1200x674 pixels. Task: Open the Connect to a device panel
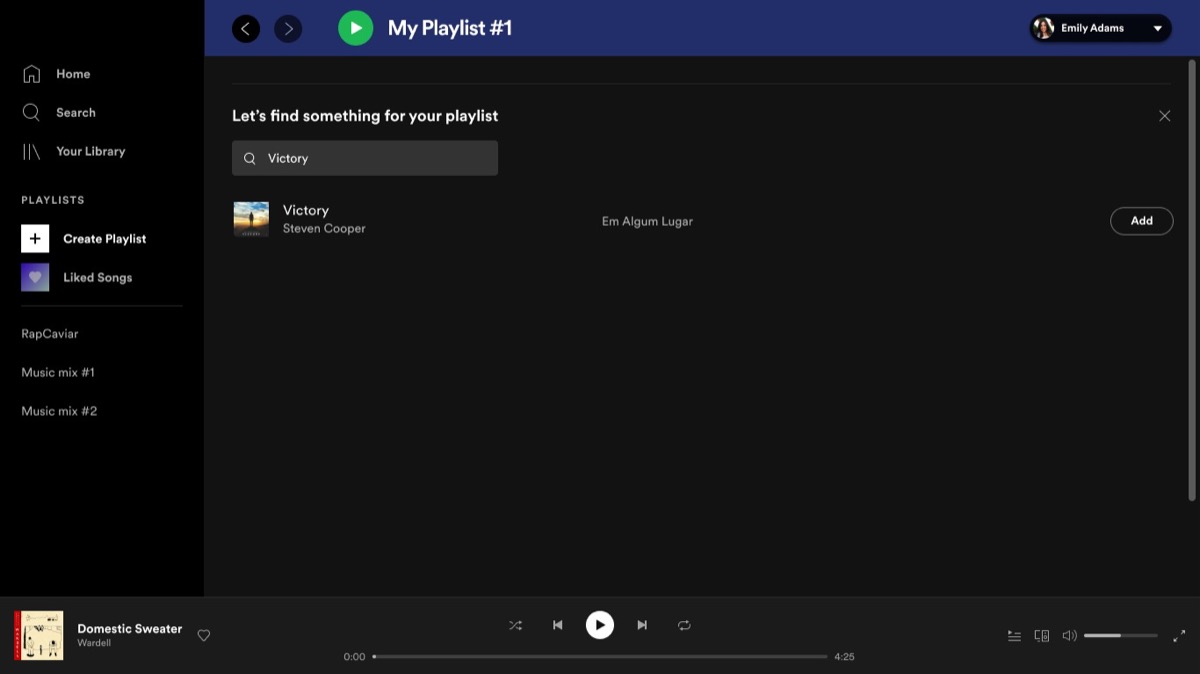[1042, 635]
